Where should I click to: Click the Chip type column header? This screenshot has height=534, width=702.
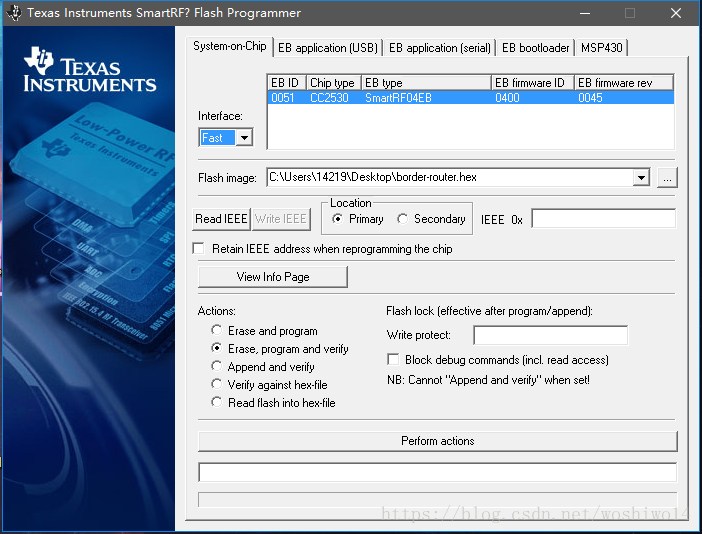[x=334, y=83]
